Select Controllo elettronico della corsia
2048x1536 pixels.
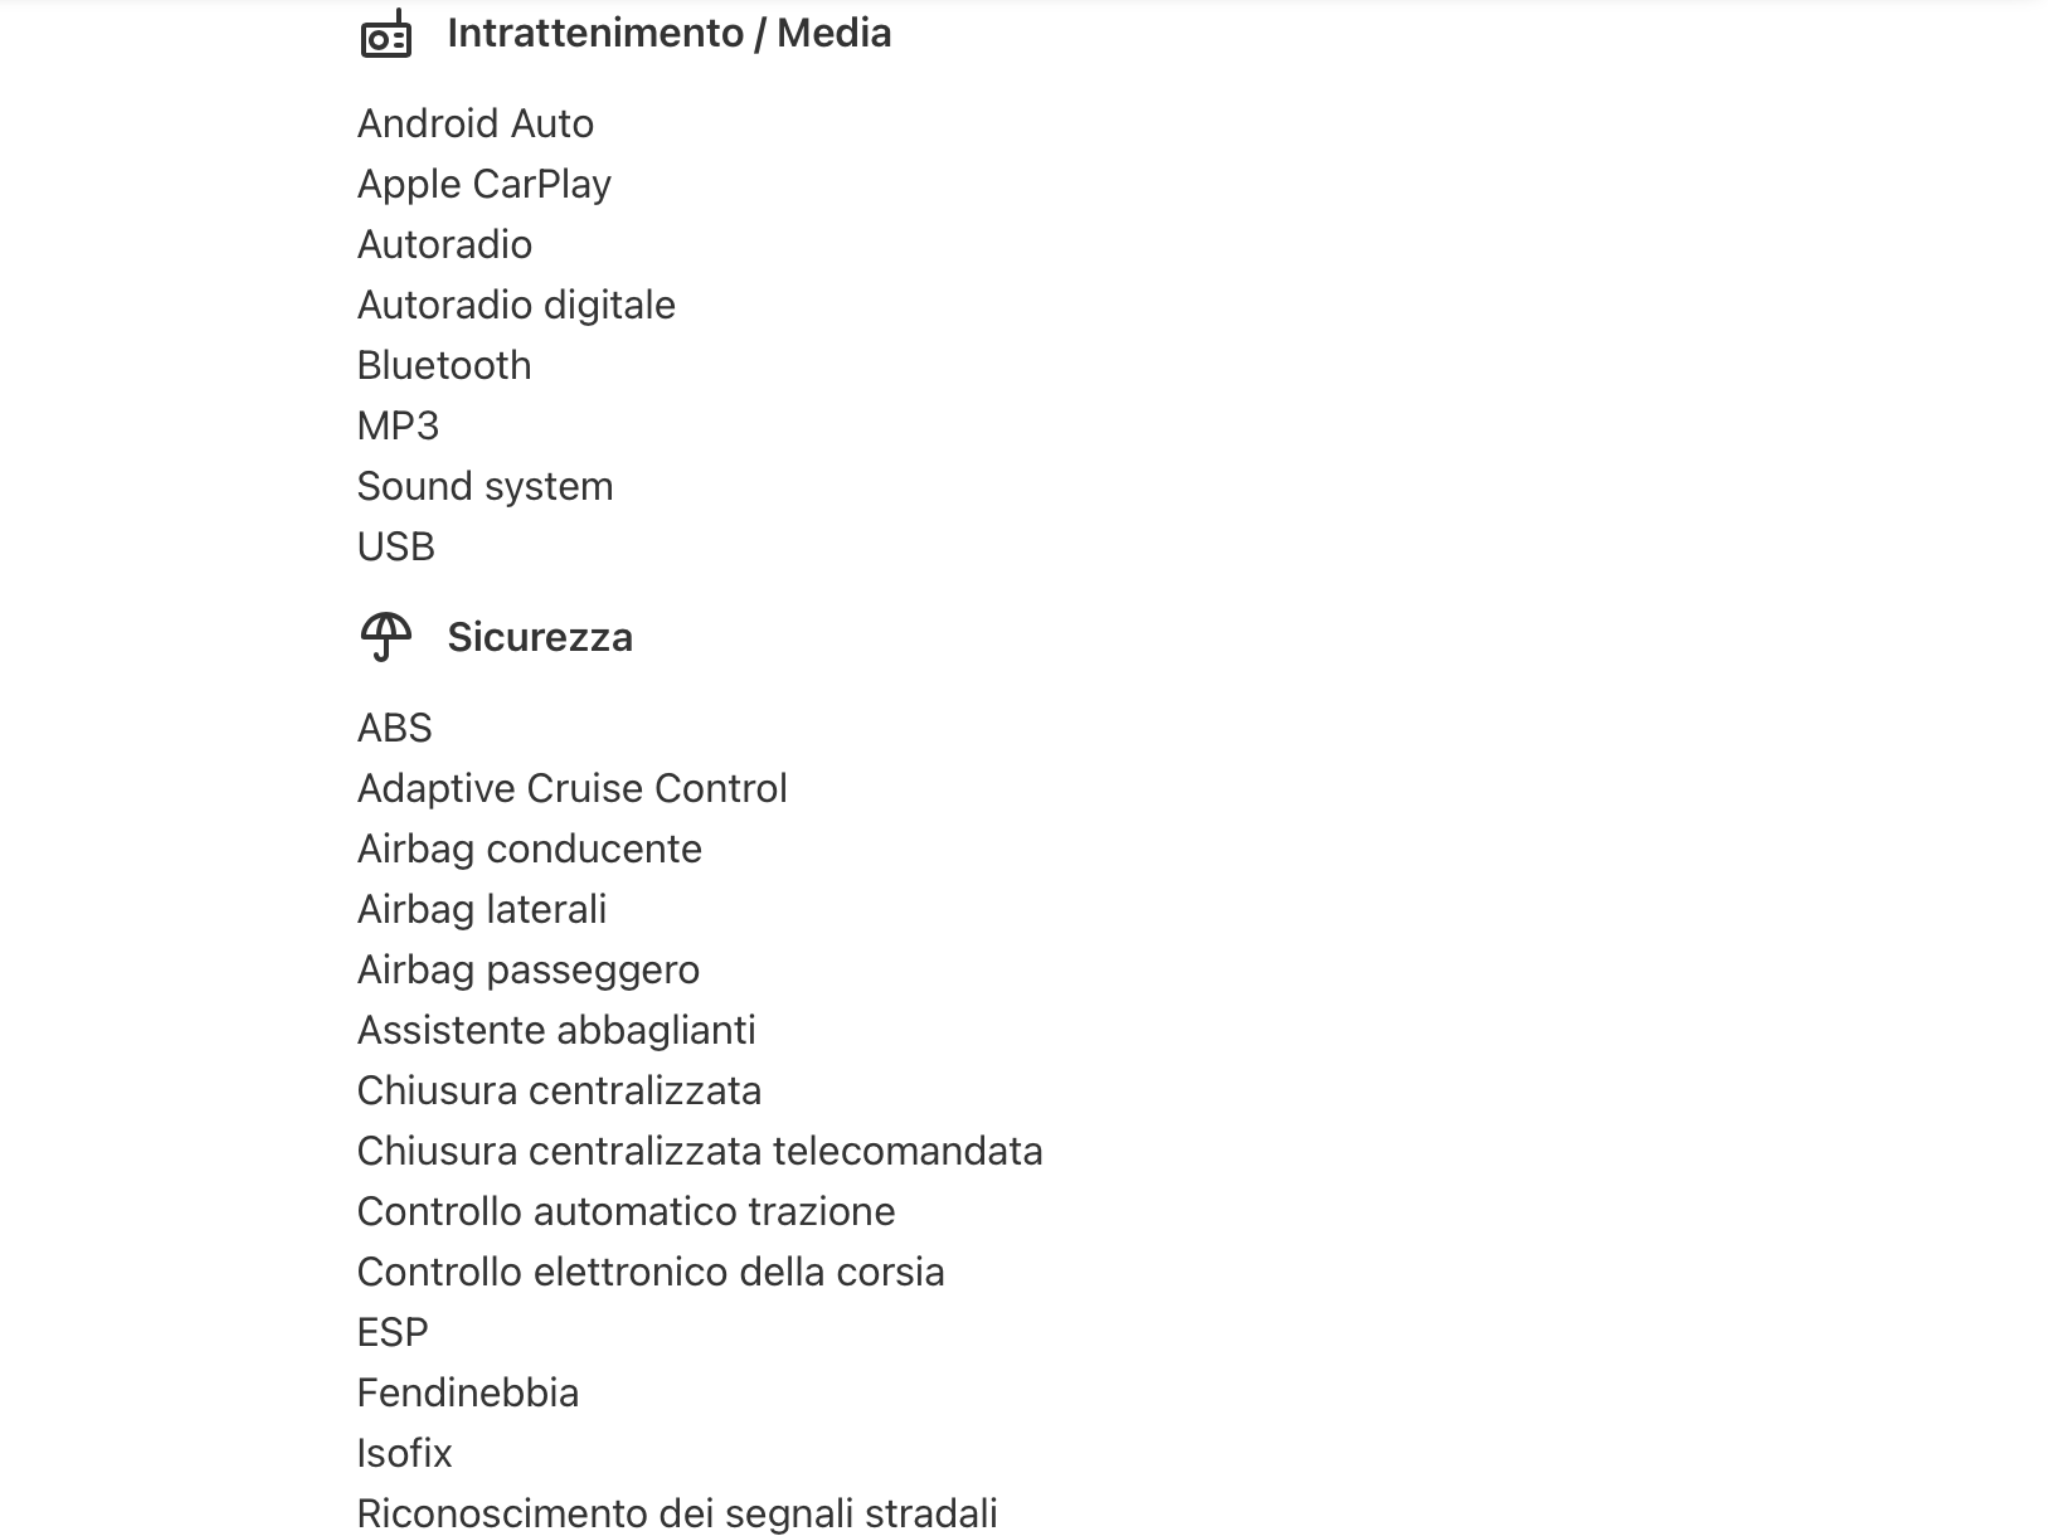[x=650, y=1273]
